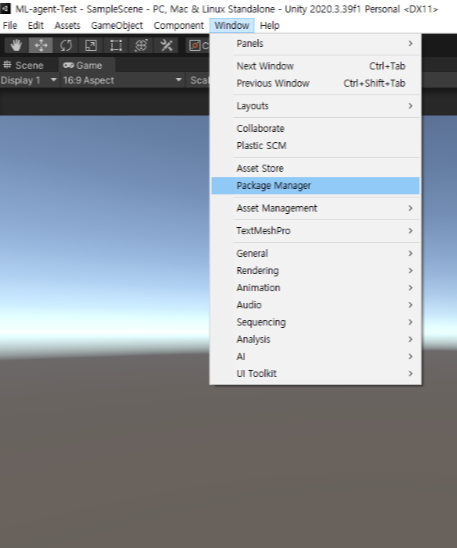
Task: Open the File menu
Action: click(x=10, y=26)
